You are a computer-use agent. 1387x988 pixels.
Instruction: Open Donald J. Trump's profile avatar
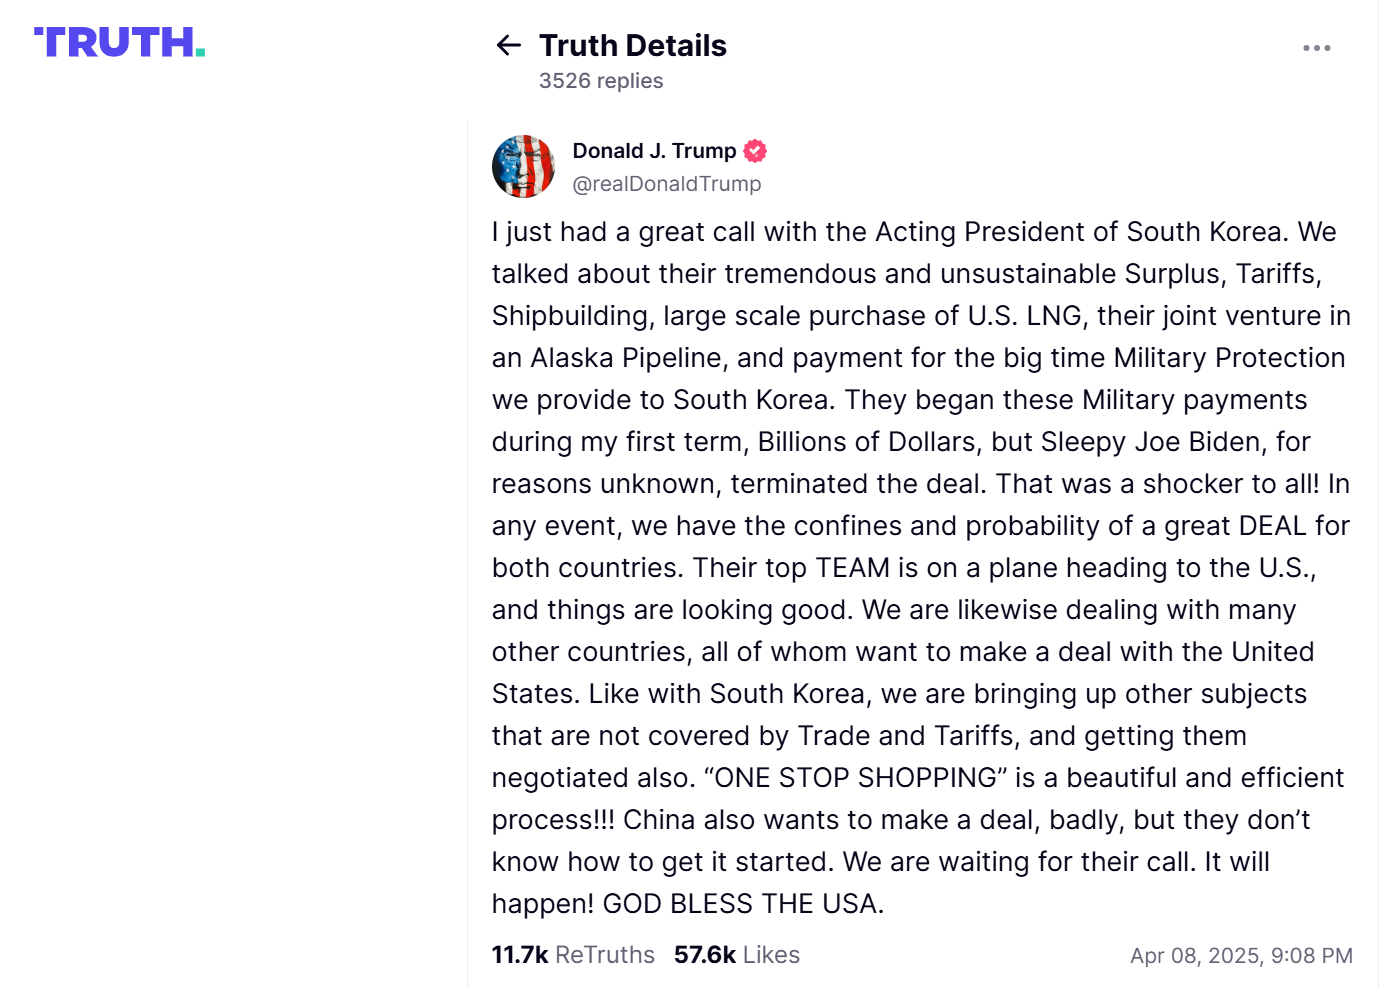pyautogui.click(x=523, y=166)
